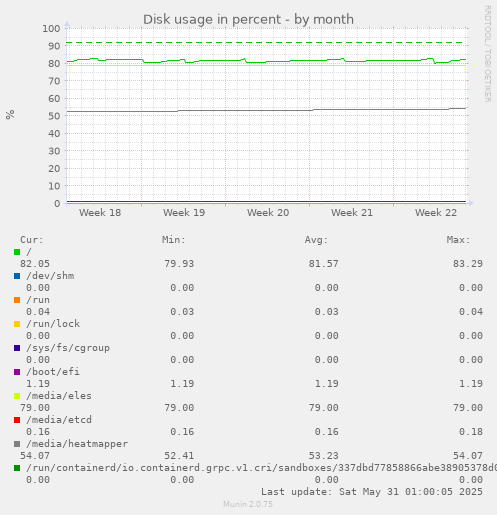The image size is (497, 515).
Task: Click the yellow swatch for /run/lock
Action: pyautogui.click(x=17, y=324)
